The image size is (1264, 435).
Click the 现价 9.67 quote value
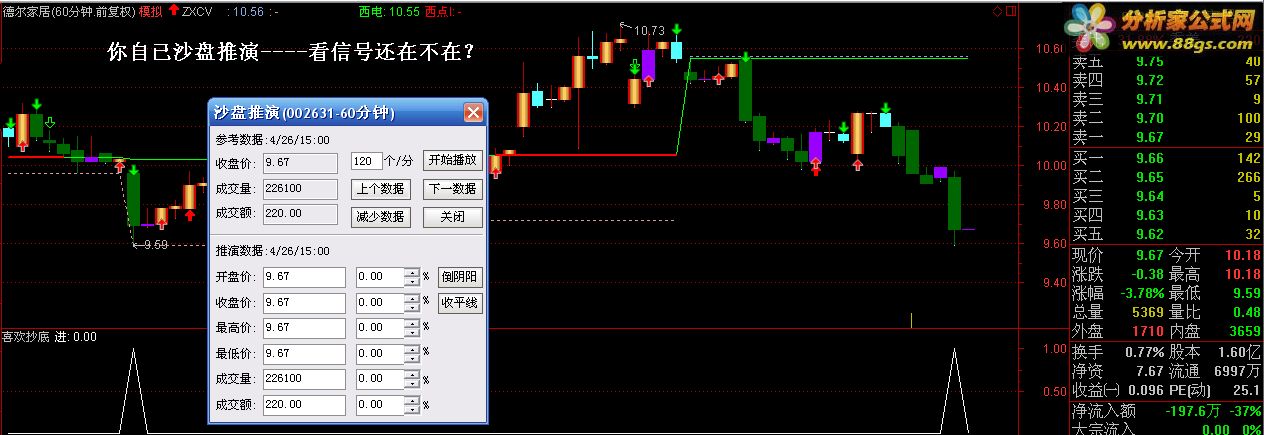click(x=1149, y=256)
